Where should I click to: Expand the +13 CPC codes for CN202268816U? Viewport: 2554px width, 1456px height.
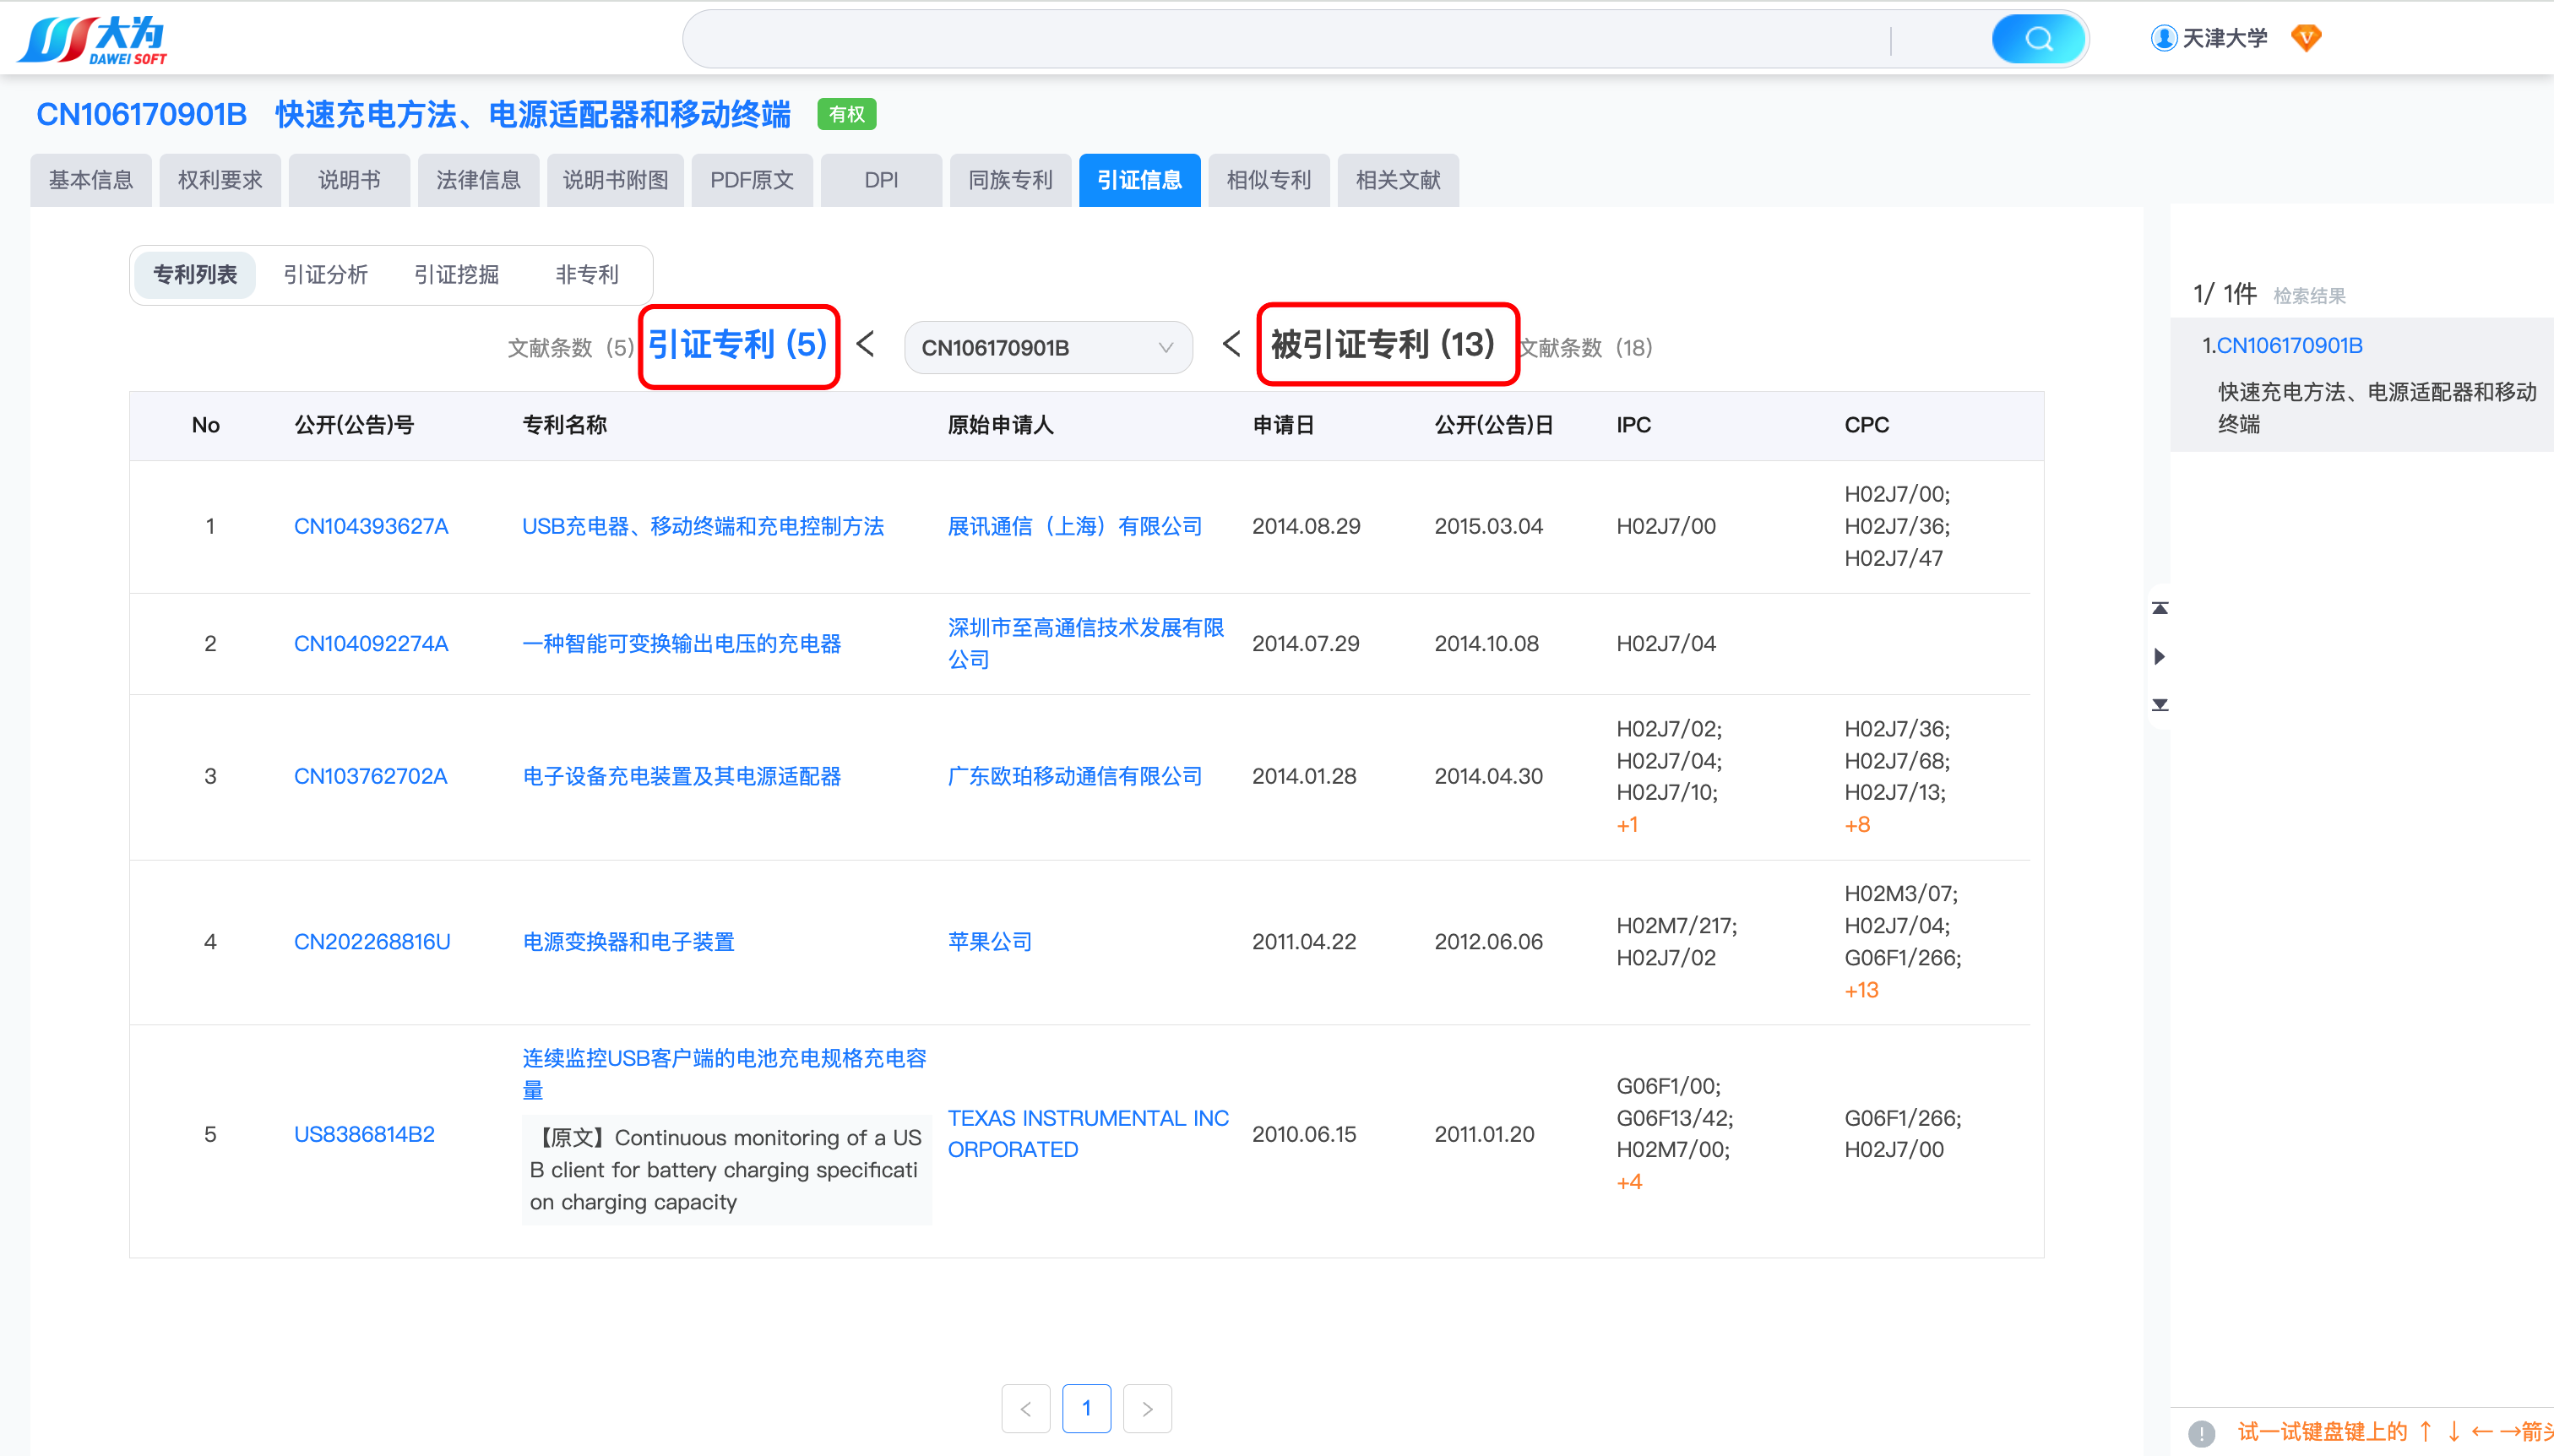1861,990
